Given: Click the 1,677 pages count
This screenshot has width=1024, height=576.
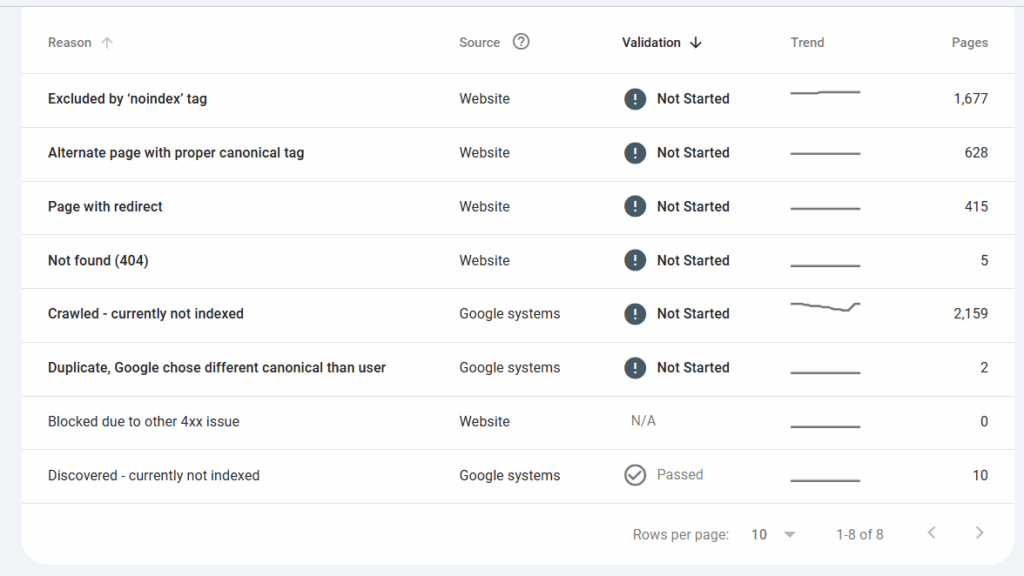Looking at the screenshot, I should pyautogui.click(x=968, y=99).
